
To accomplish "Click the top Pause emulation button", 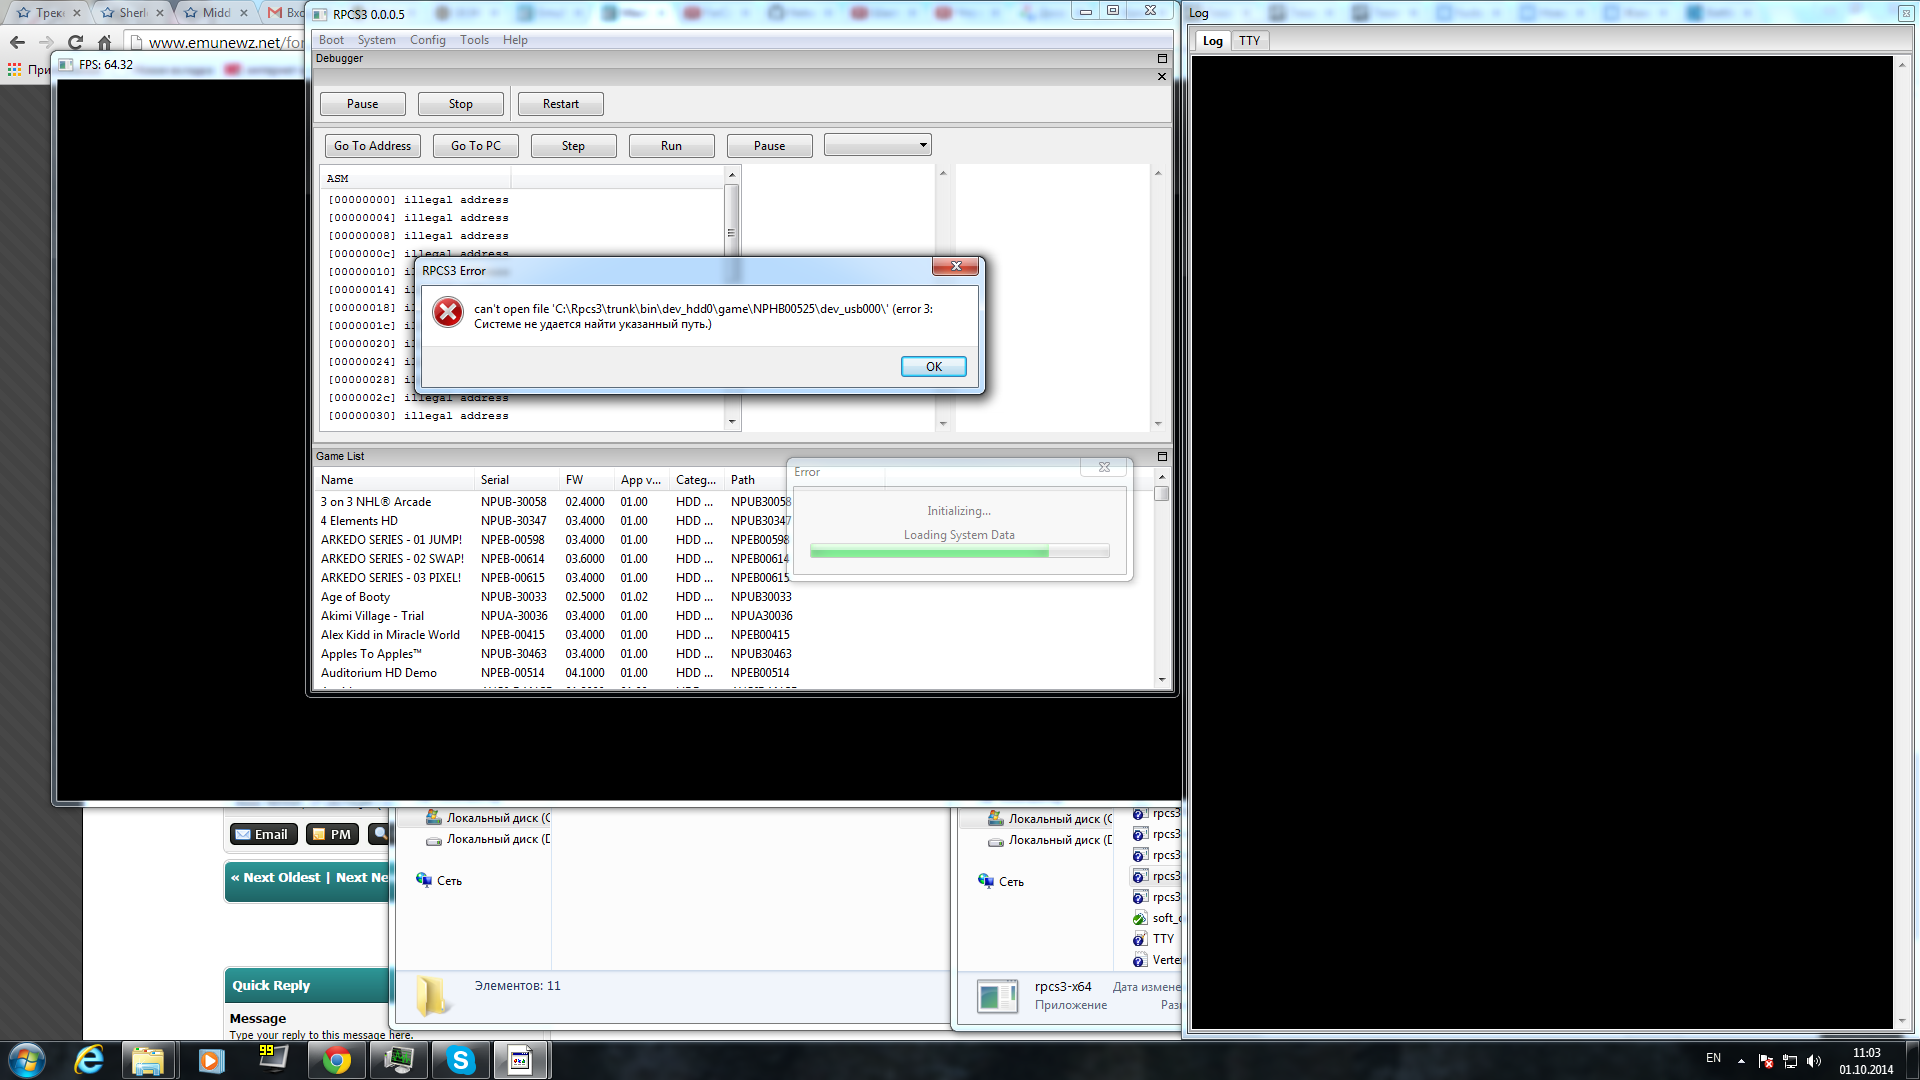I will tap(362, 104).
